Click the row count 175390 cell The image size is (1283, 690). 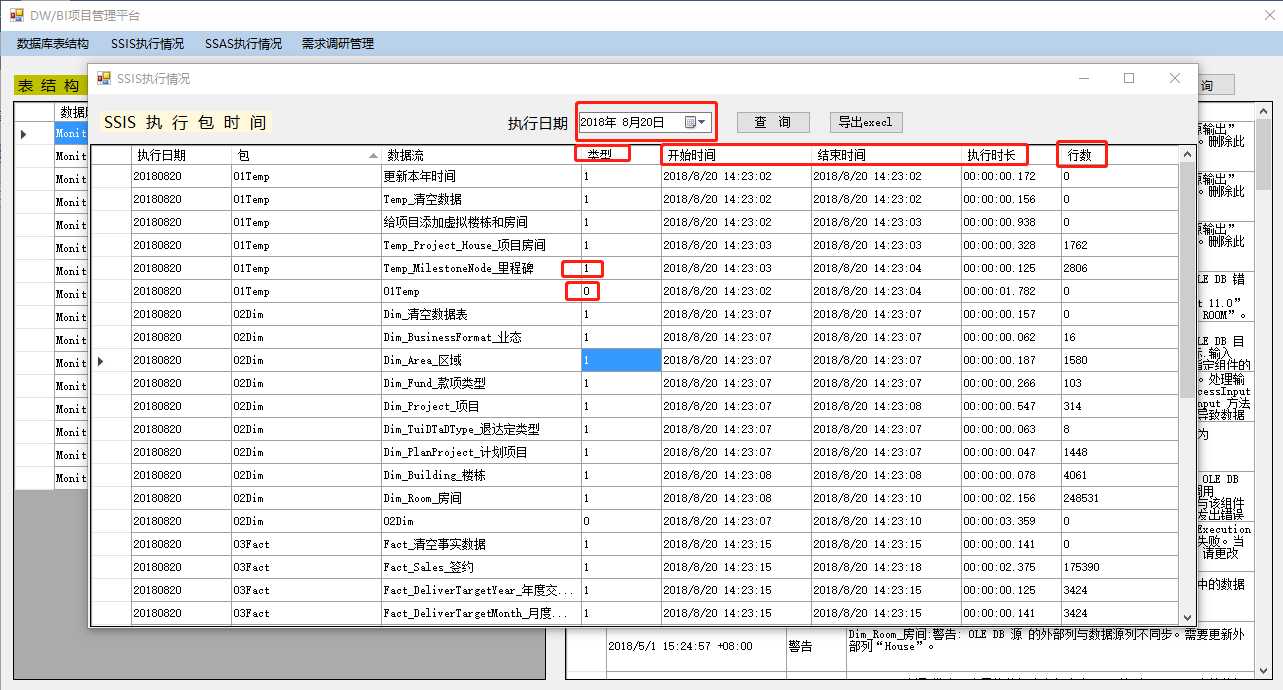coord(1120,567)
